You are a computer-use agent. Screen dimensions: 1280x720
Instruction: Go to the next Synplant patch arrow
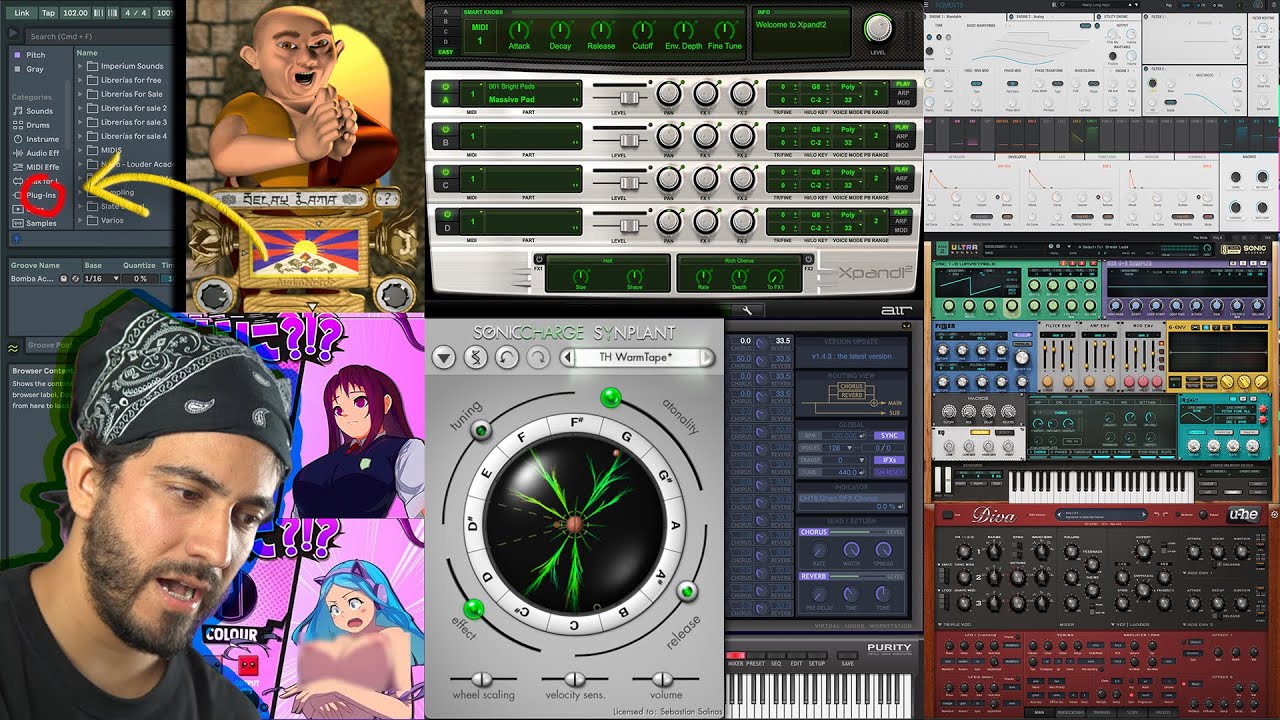[x=707, y=357]
